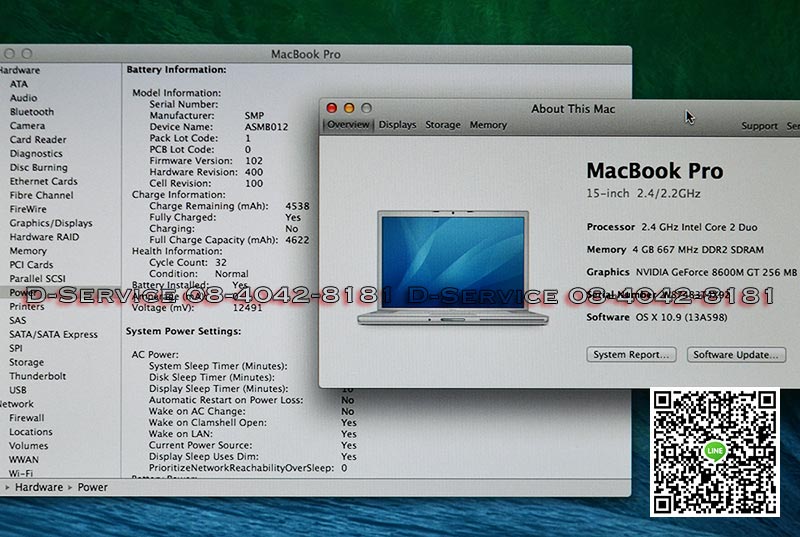Image resolution: width=800 pixels, height=537 pixels.
Task: Select Ethernet Cards in the sidebar
Action: click(44, 181)
